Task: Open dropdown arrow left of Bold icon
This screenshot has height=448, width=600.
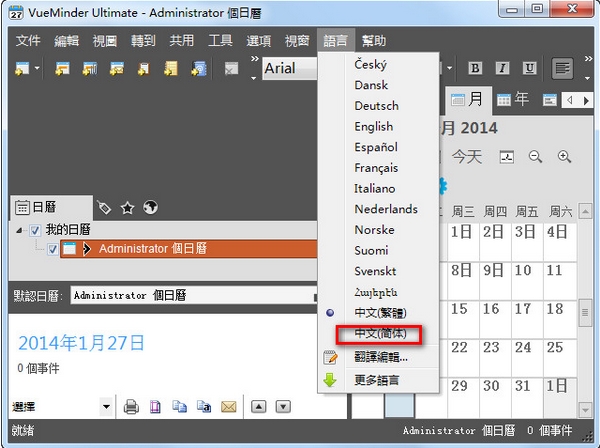Action: pos(449,68)
